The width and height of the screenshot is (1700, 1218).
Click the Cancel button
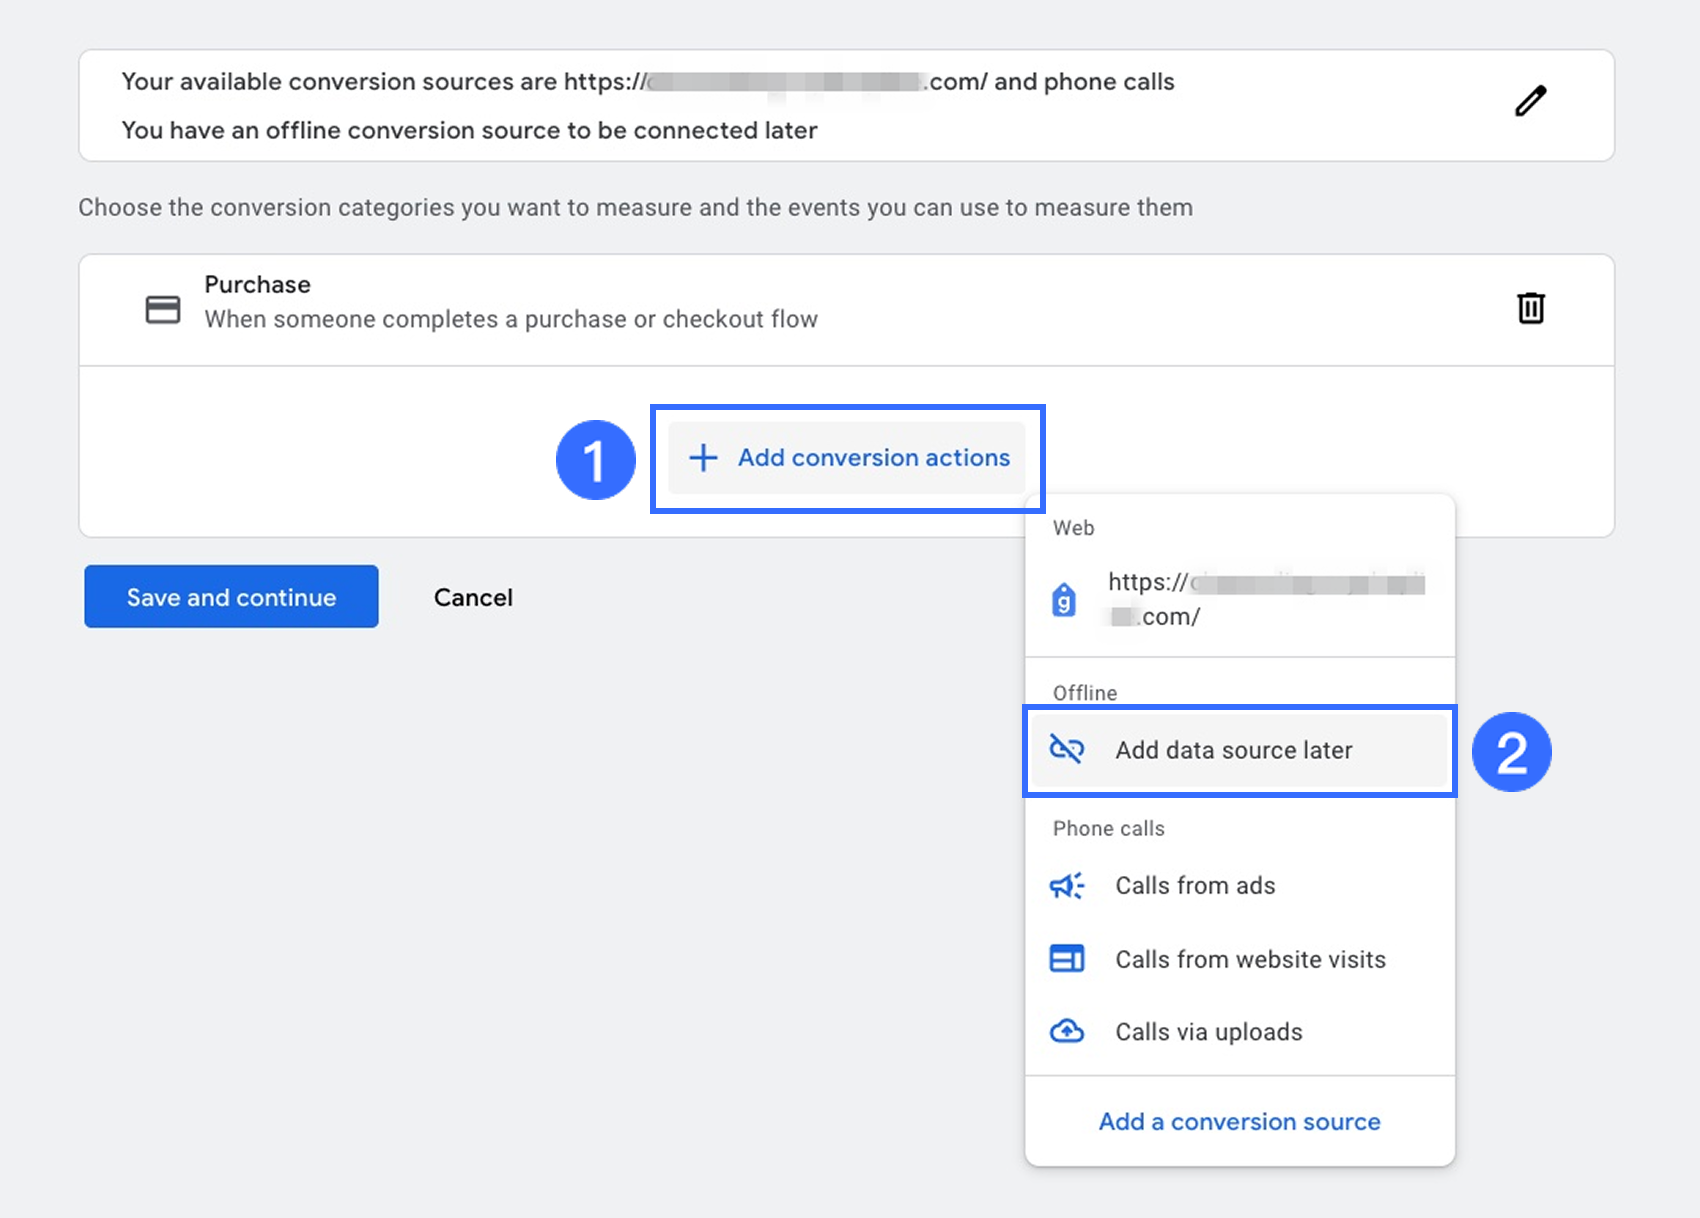pyautogui.click(x=473, y=598)
